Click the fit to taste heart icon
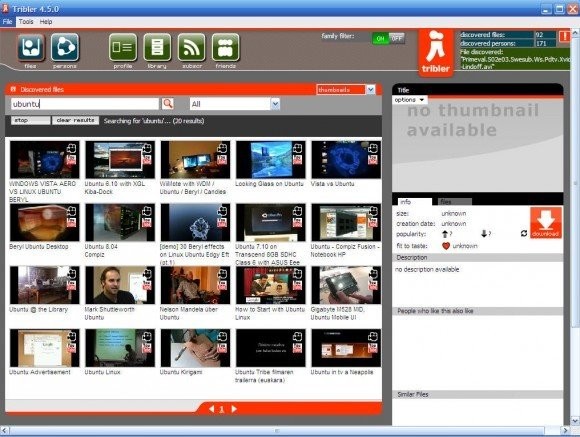 click(x=446, y=246)
